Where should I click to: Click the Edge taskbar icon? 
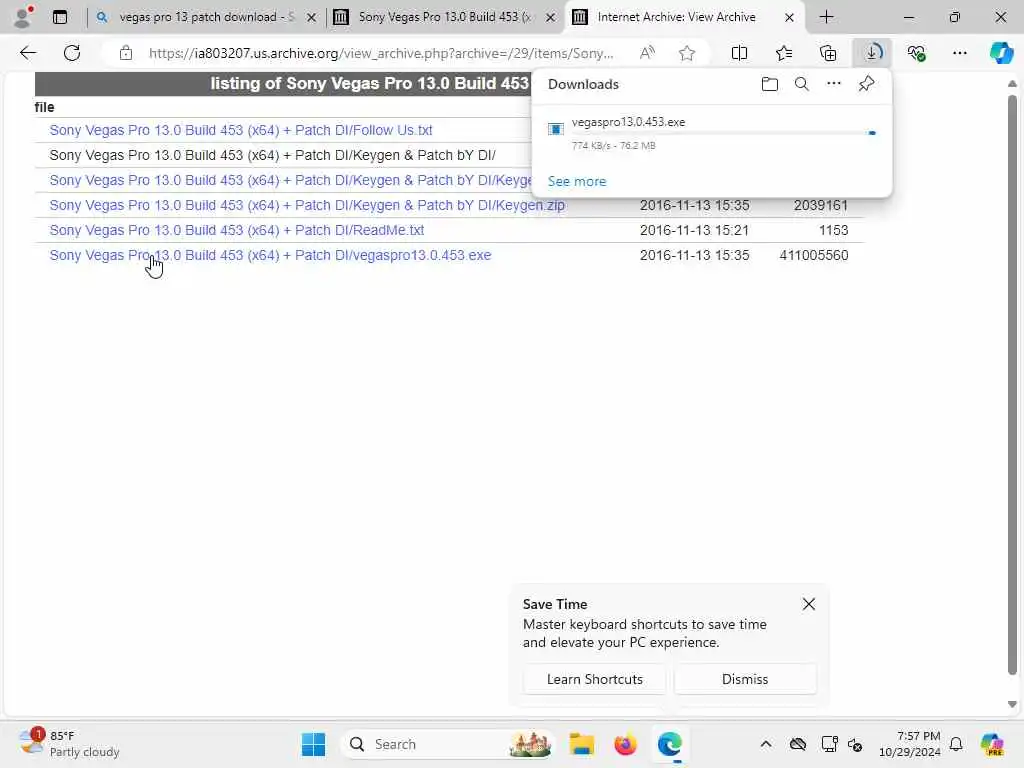[x=669, y=744]
